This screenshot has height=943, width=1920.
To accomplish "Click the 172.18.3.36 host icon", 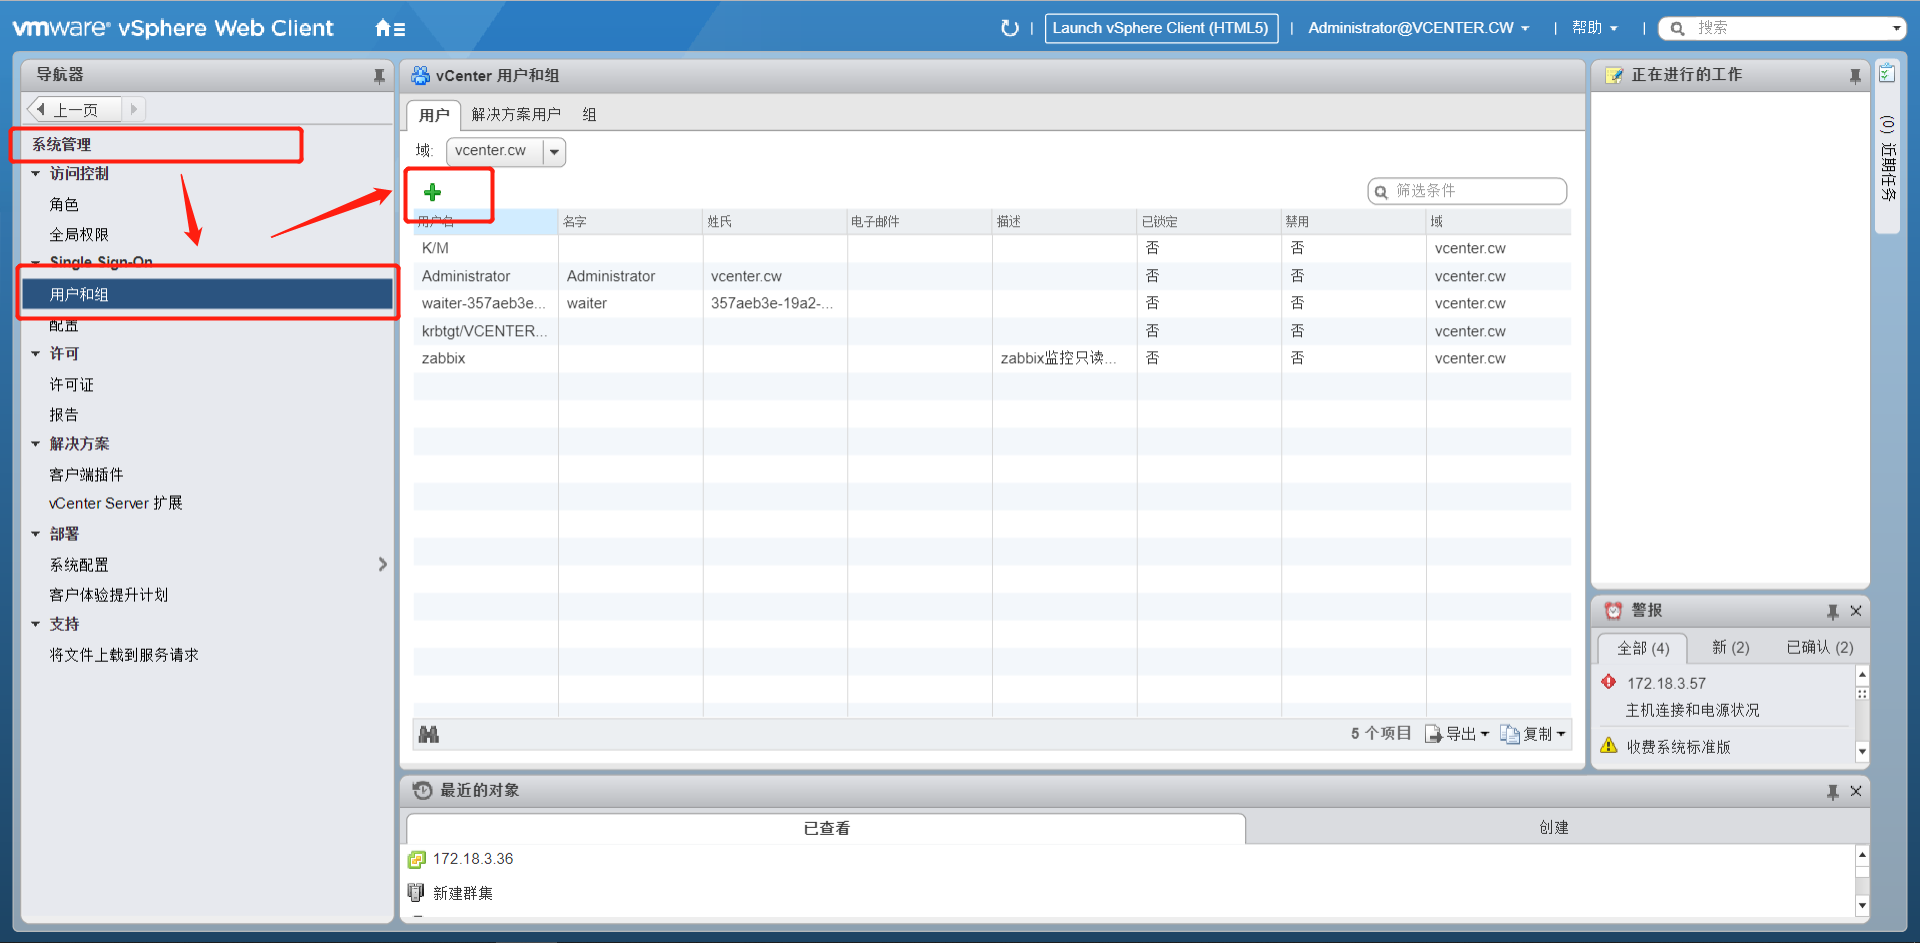I will pos(417,859).
